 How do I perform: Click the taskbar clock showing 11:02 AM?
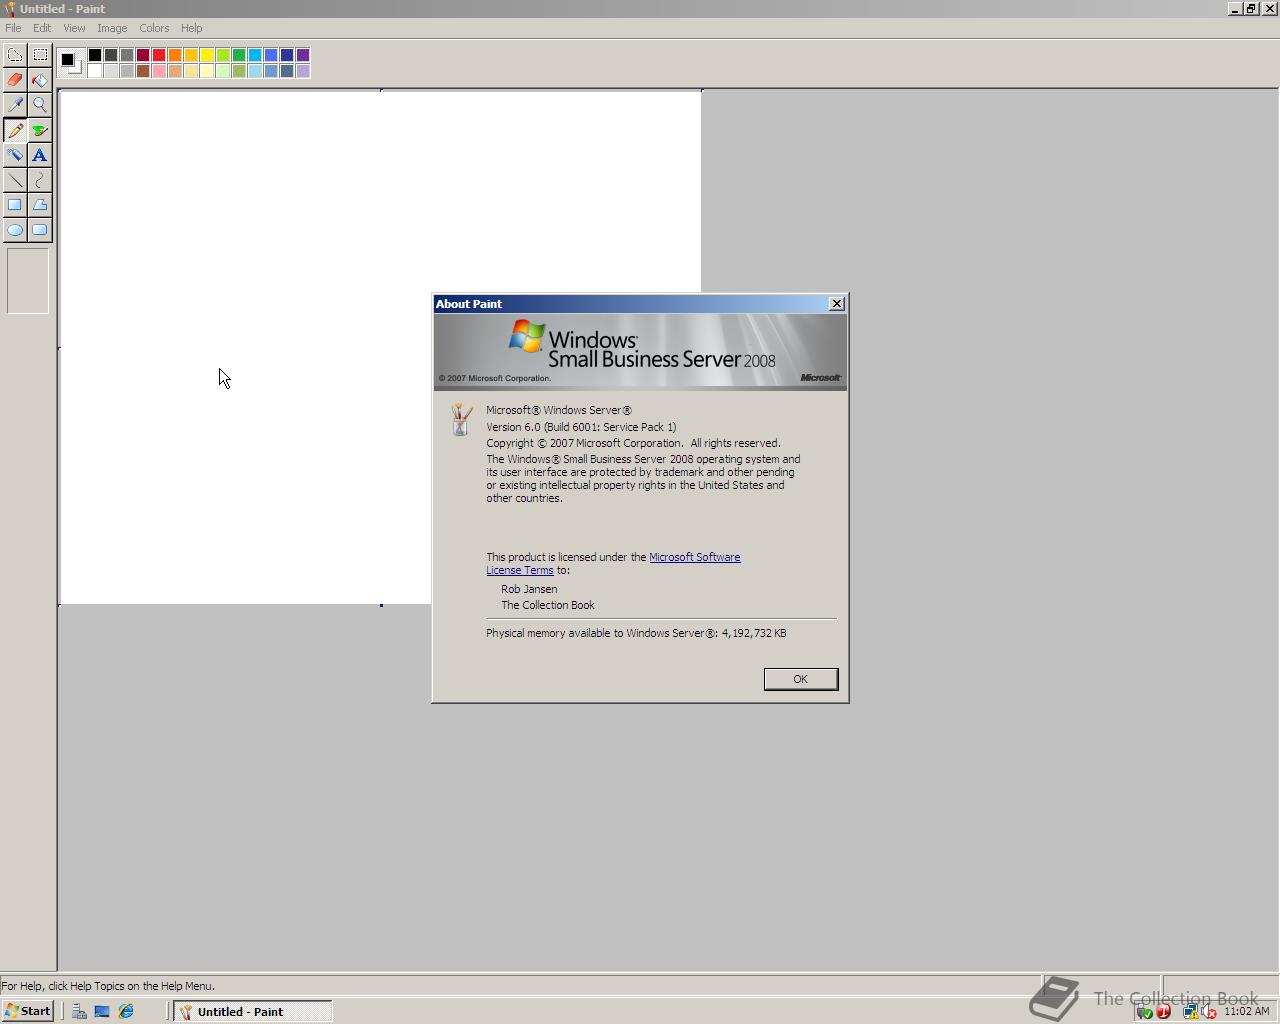[1246, 1011]
